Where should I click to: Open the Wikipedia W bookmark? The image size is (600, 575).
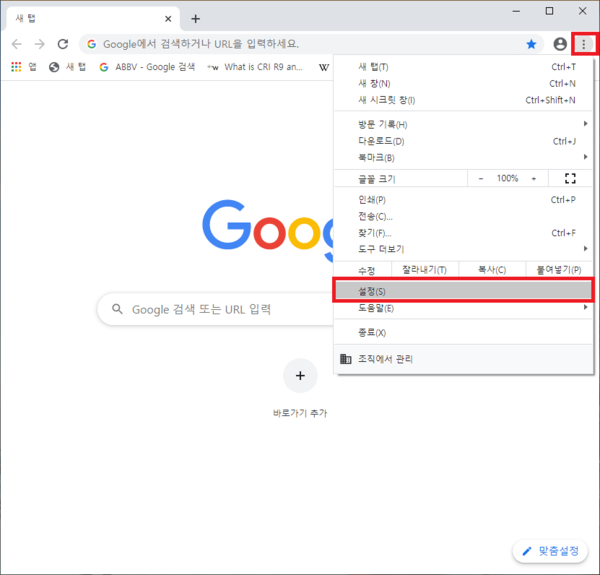[x=324, y=67]
